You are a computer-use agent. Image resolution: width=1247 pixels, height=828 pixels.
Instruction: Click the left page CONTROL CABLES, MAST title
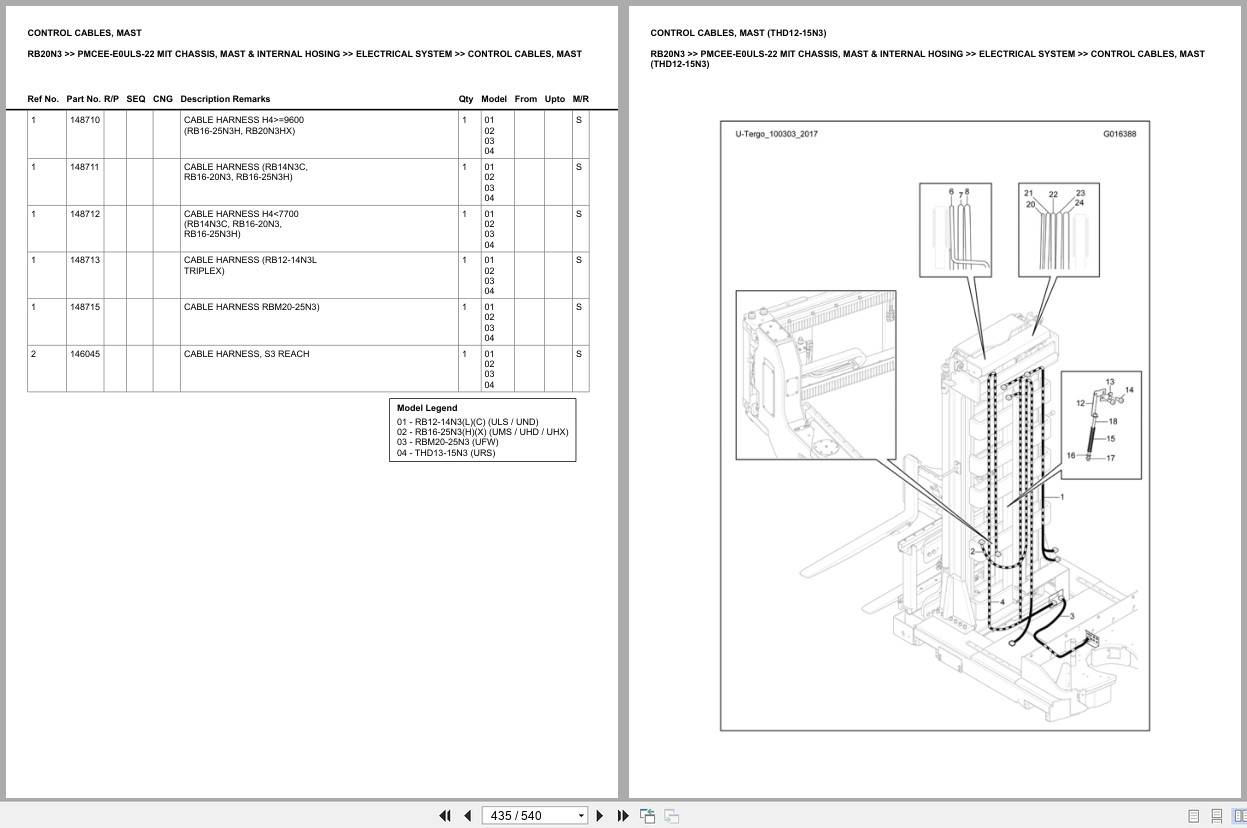coord(85,33)
